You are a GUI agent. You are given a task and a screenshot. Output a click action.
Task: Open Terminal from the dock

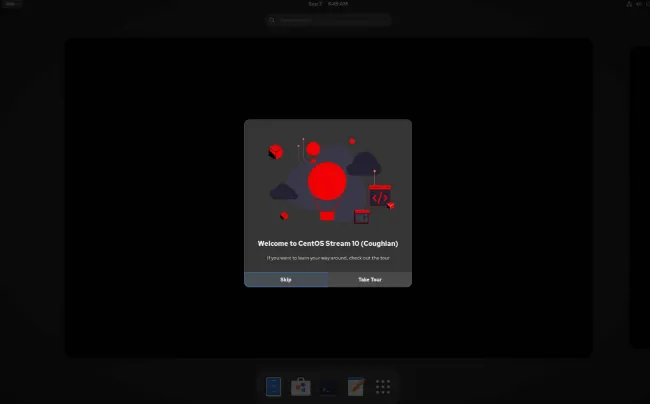pyautogui.click(x=328, y=386)
